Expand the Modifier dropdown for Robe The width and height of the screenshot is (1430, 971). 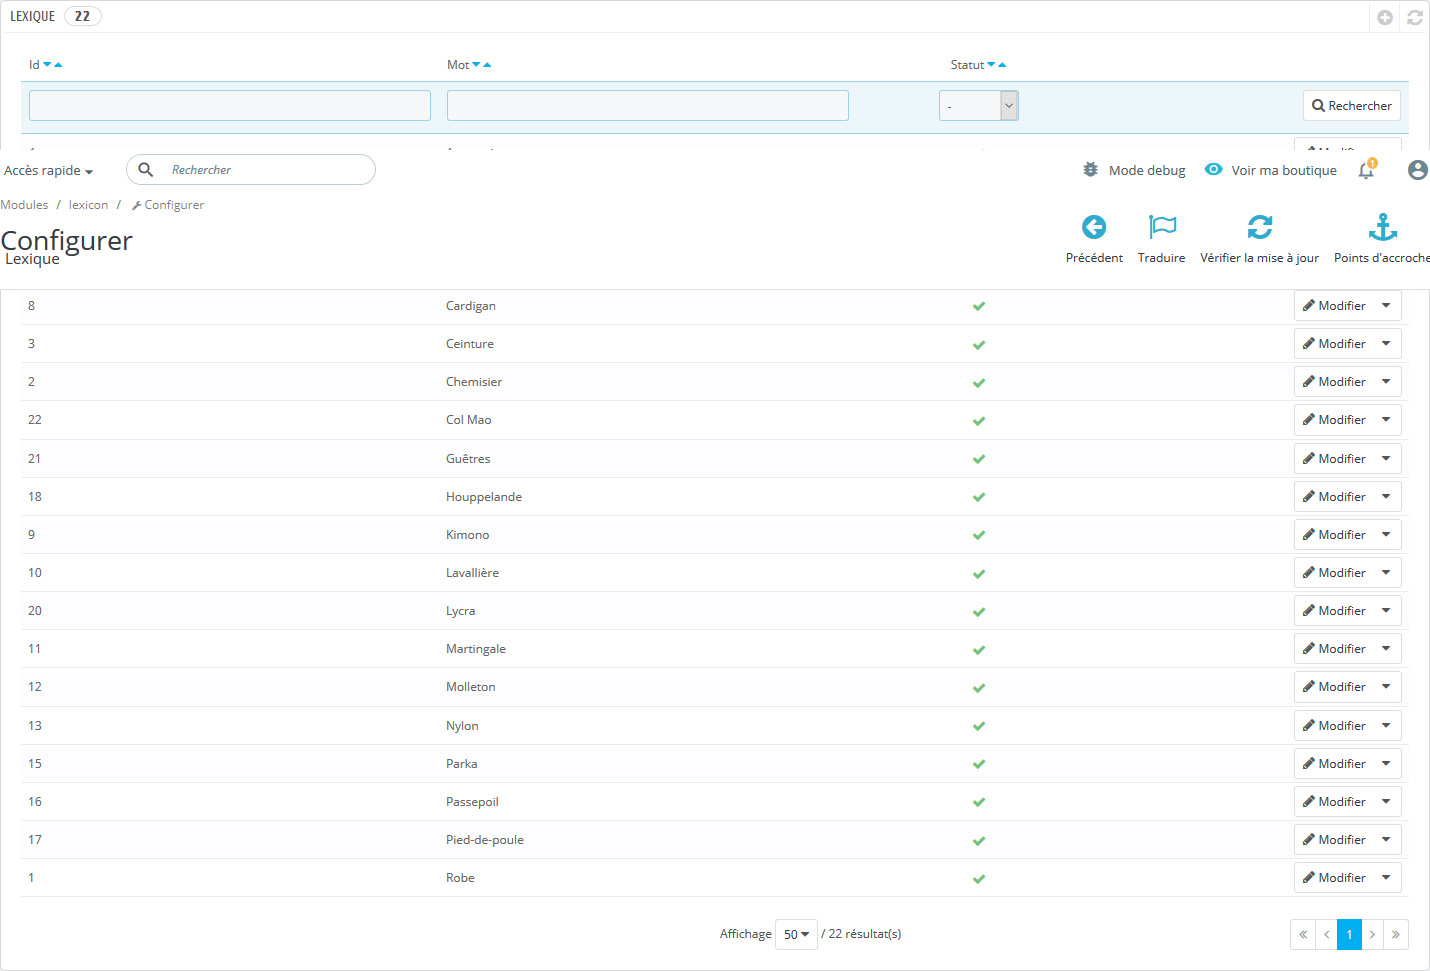pos(1387,877)
